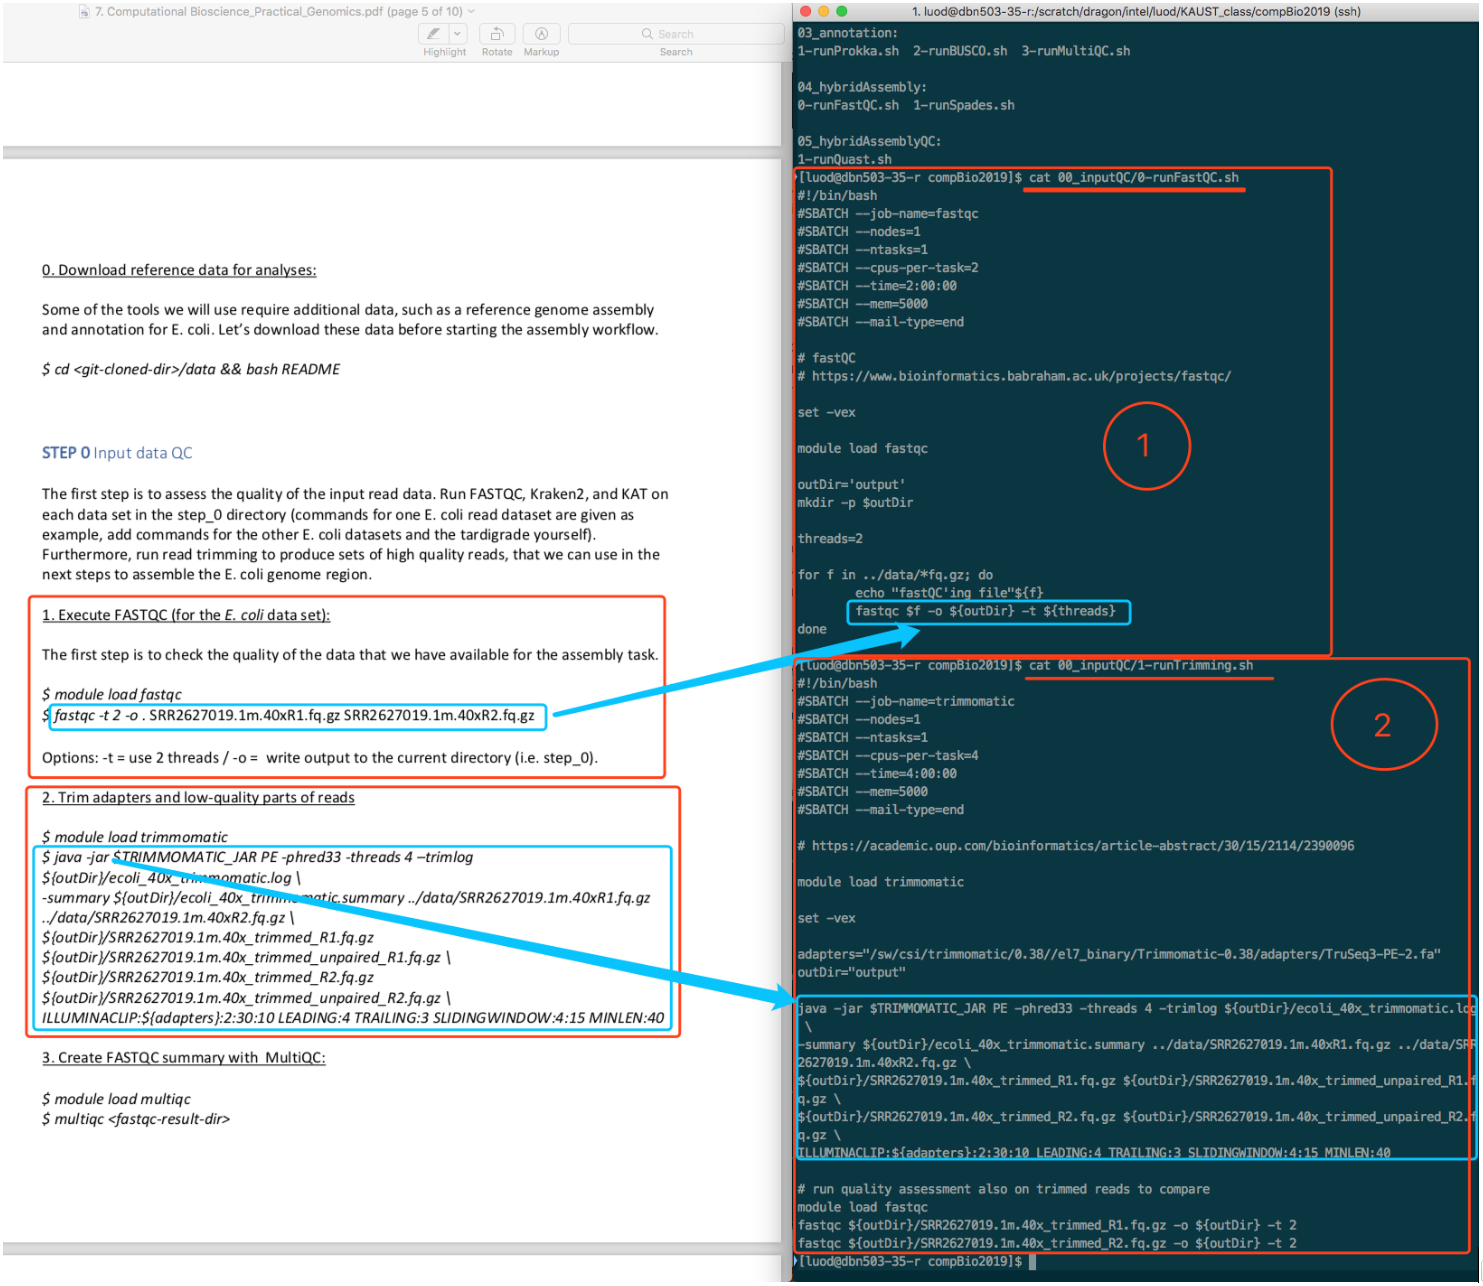Maximize the terminal with green button
1483x1286 pixels.
pos(841,11)
